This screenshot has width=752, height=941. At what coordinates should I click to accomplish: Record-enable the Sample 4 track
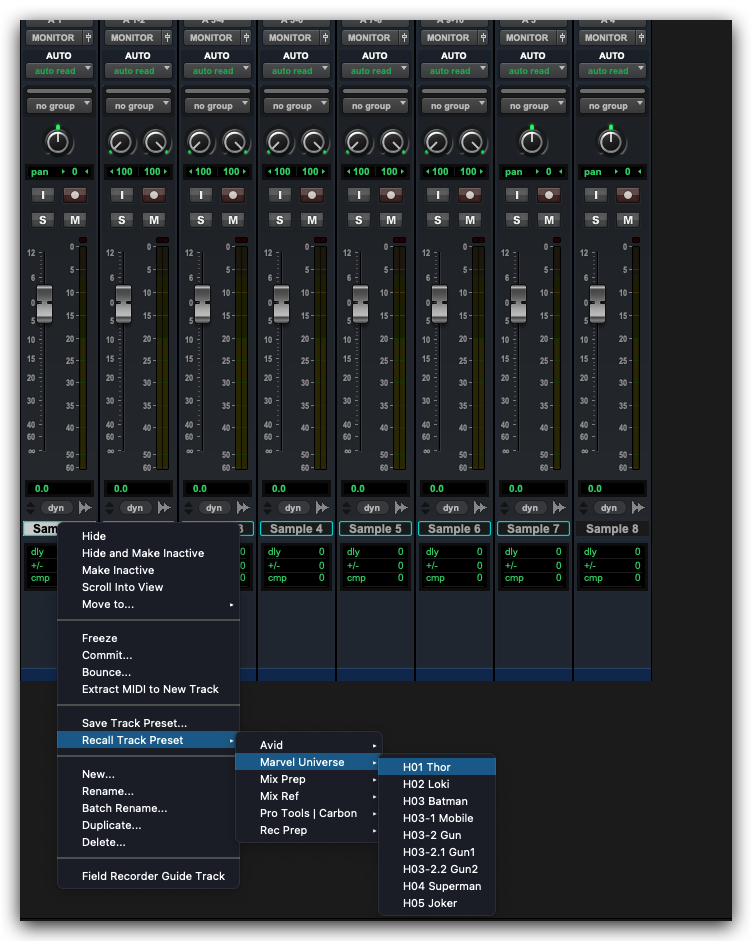pyautogui.click(x=312, y=196)
